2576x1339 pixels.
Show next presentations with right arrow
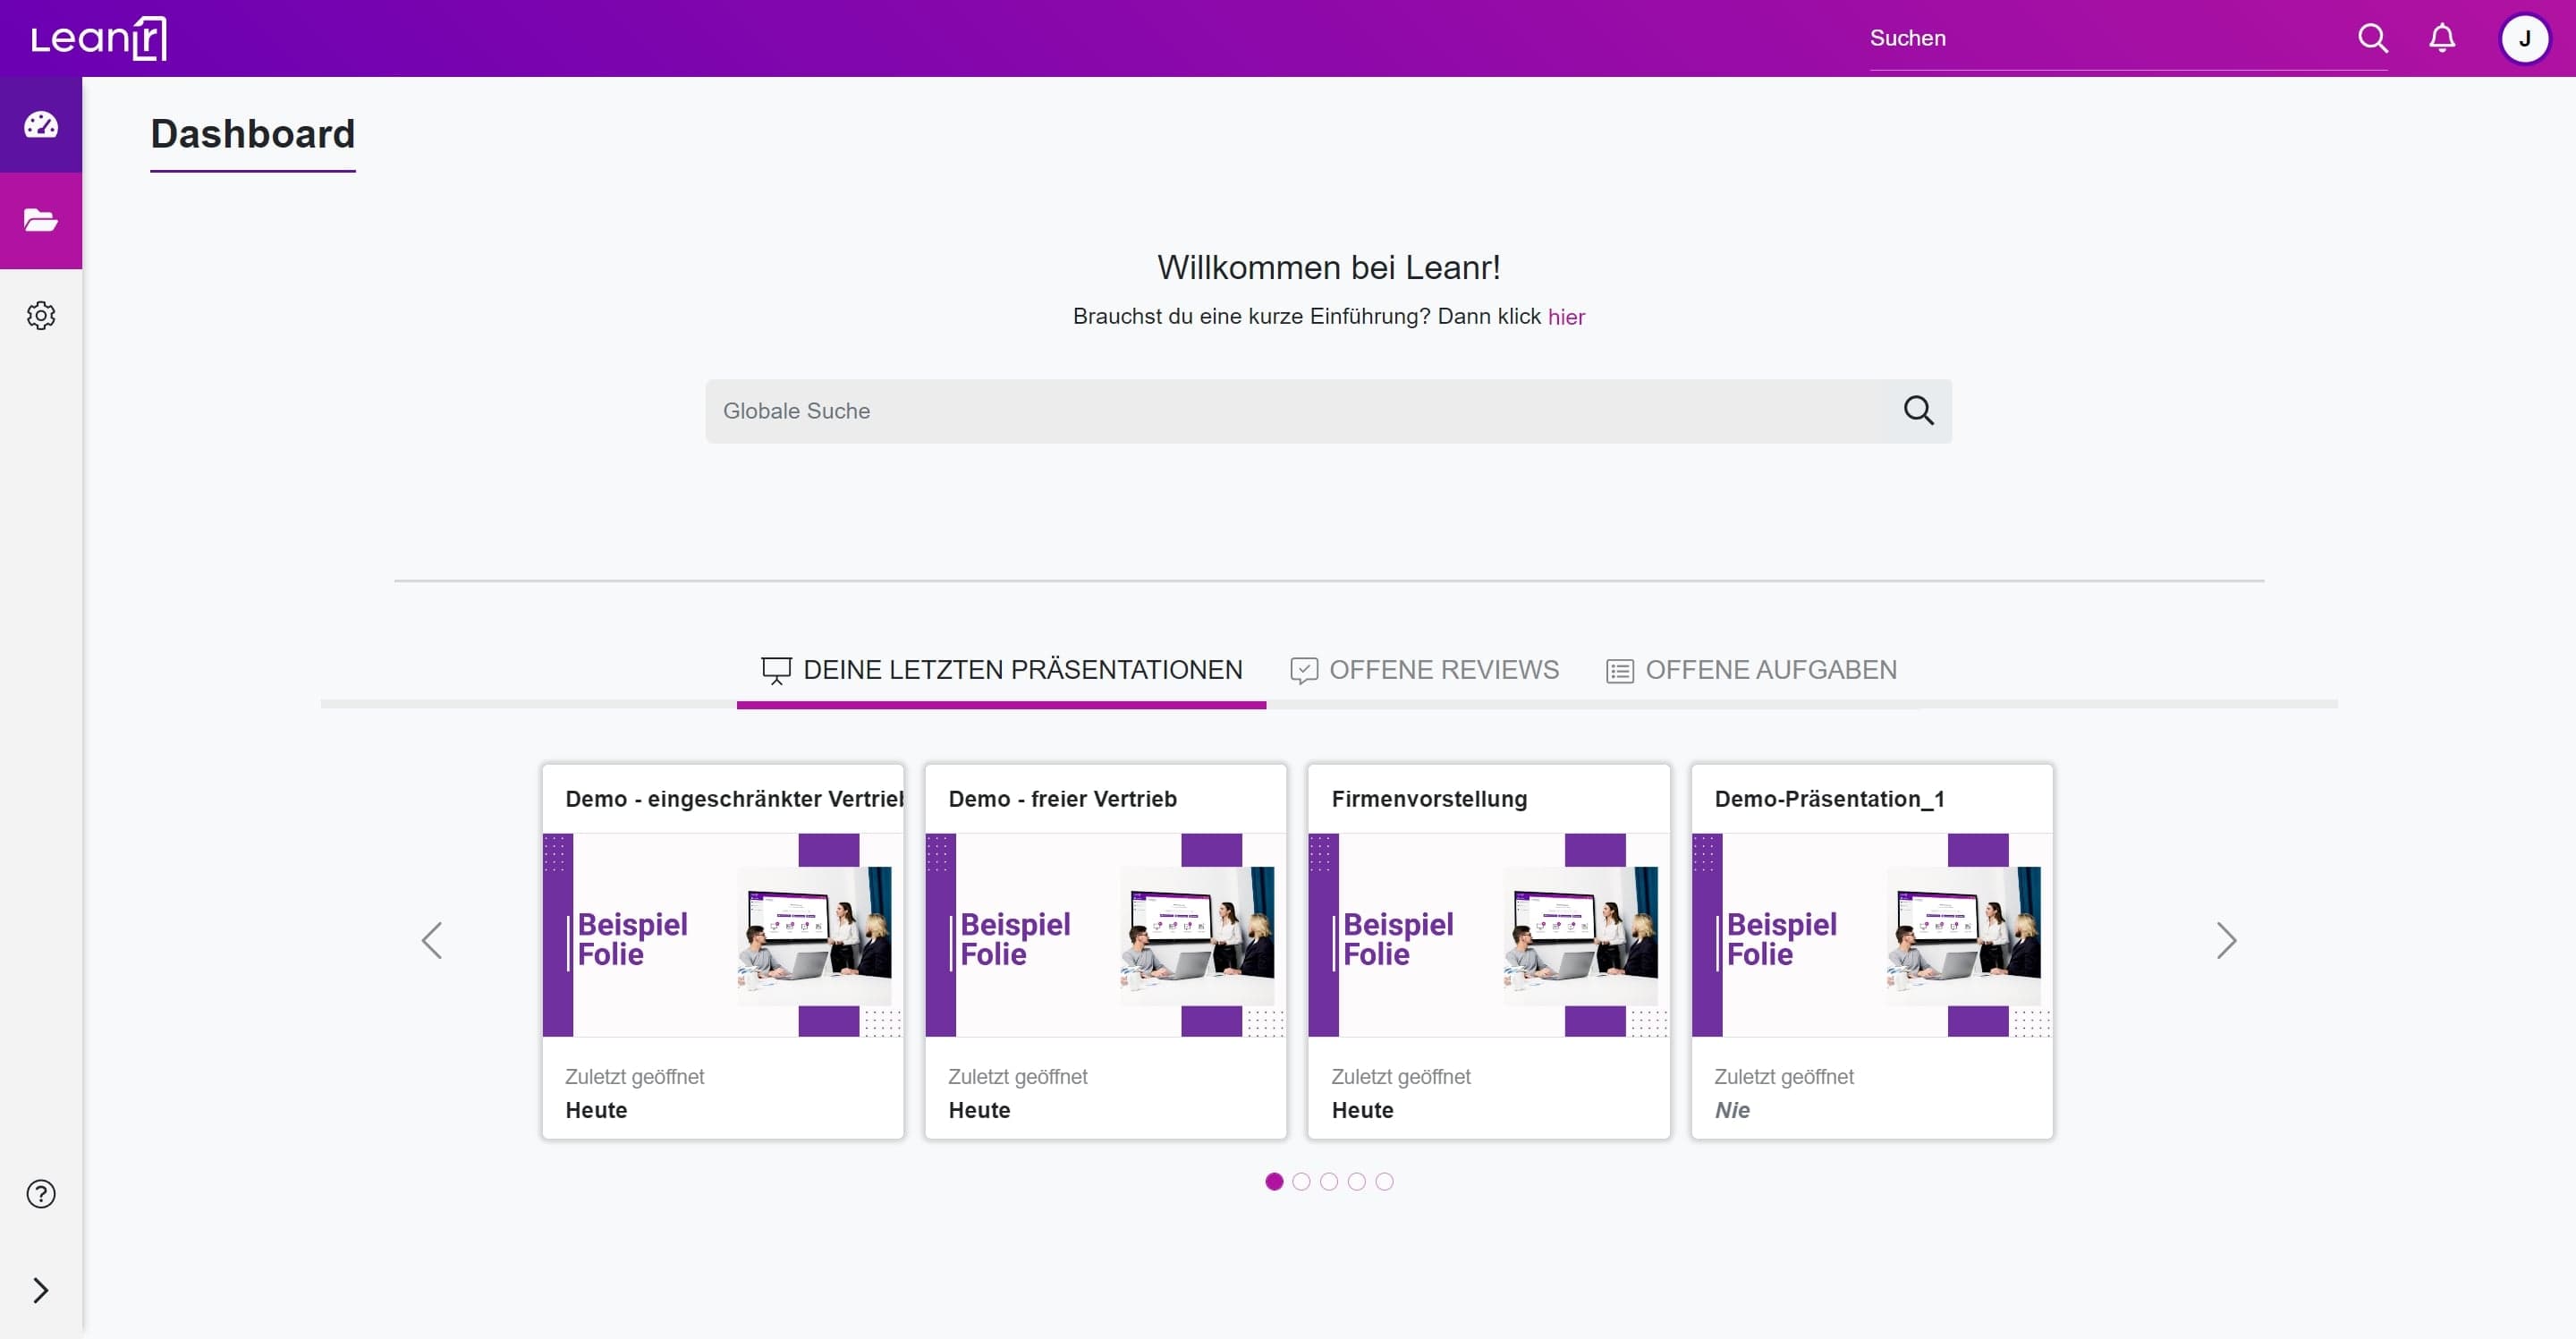coord(2226,940)
